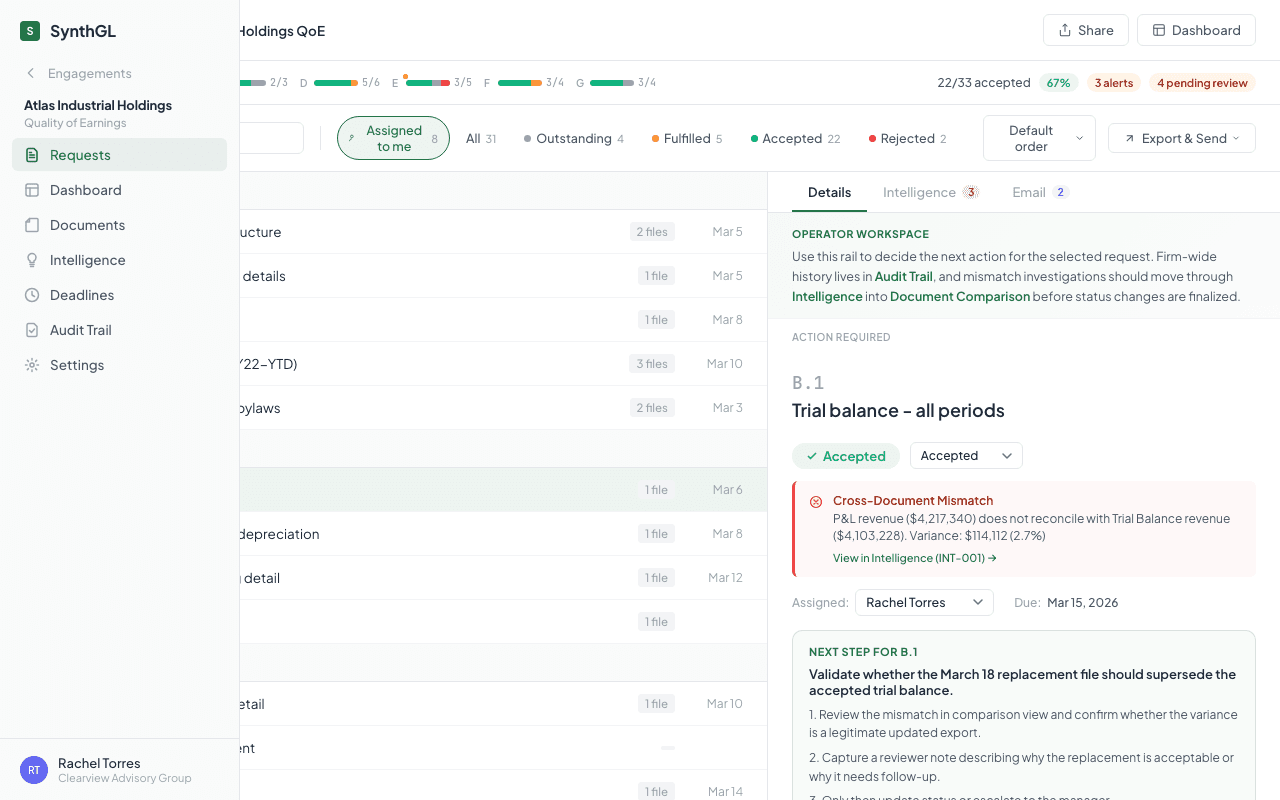The height and width of the screenshot is (800, 1280).
Task: Open the Default order sorting dropdown
Action: click(x=1039, y=138)
